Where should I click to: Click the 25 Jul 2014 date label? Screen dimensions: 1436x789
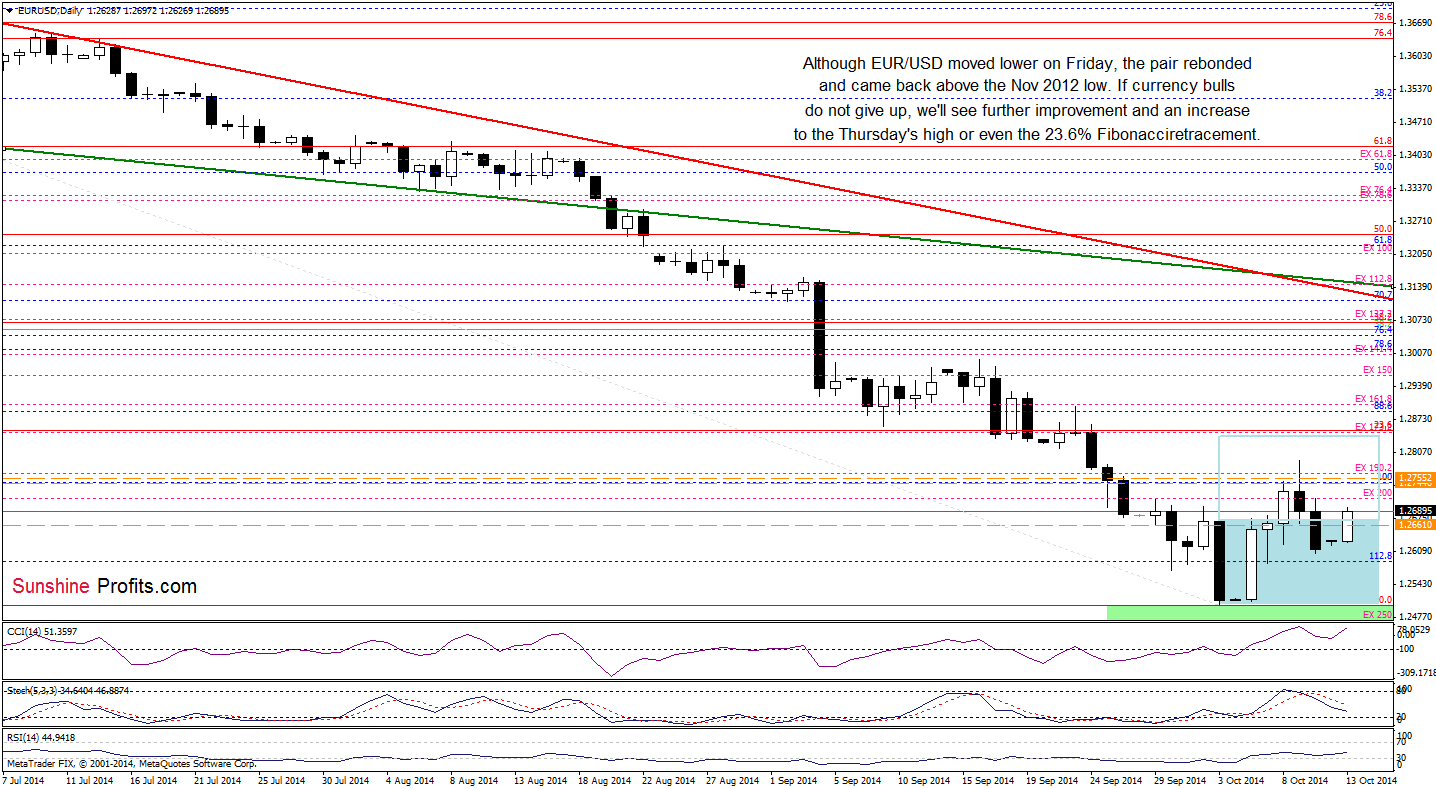(x=281, y=780)
